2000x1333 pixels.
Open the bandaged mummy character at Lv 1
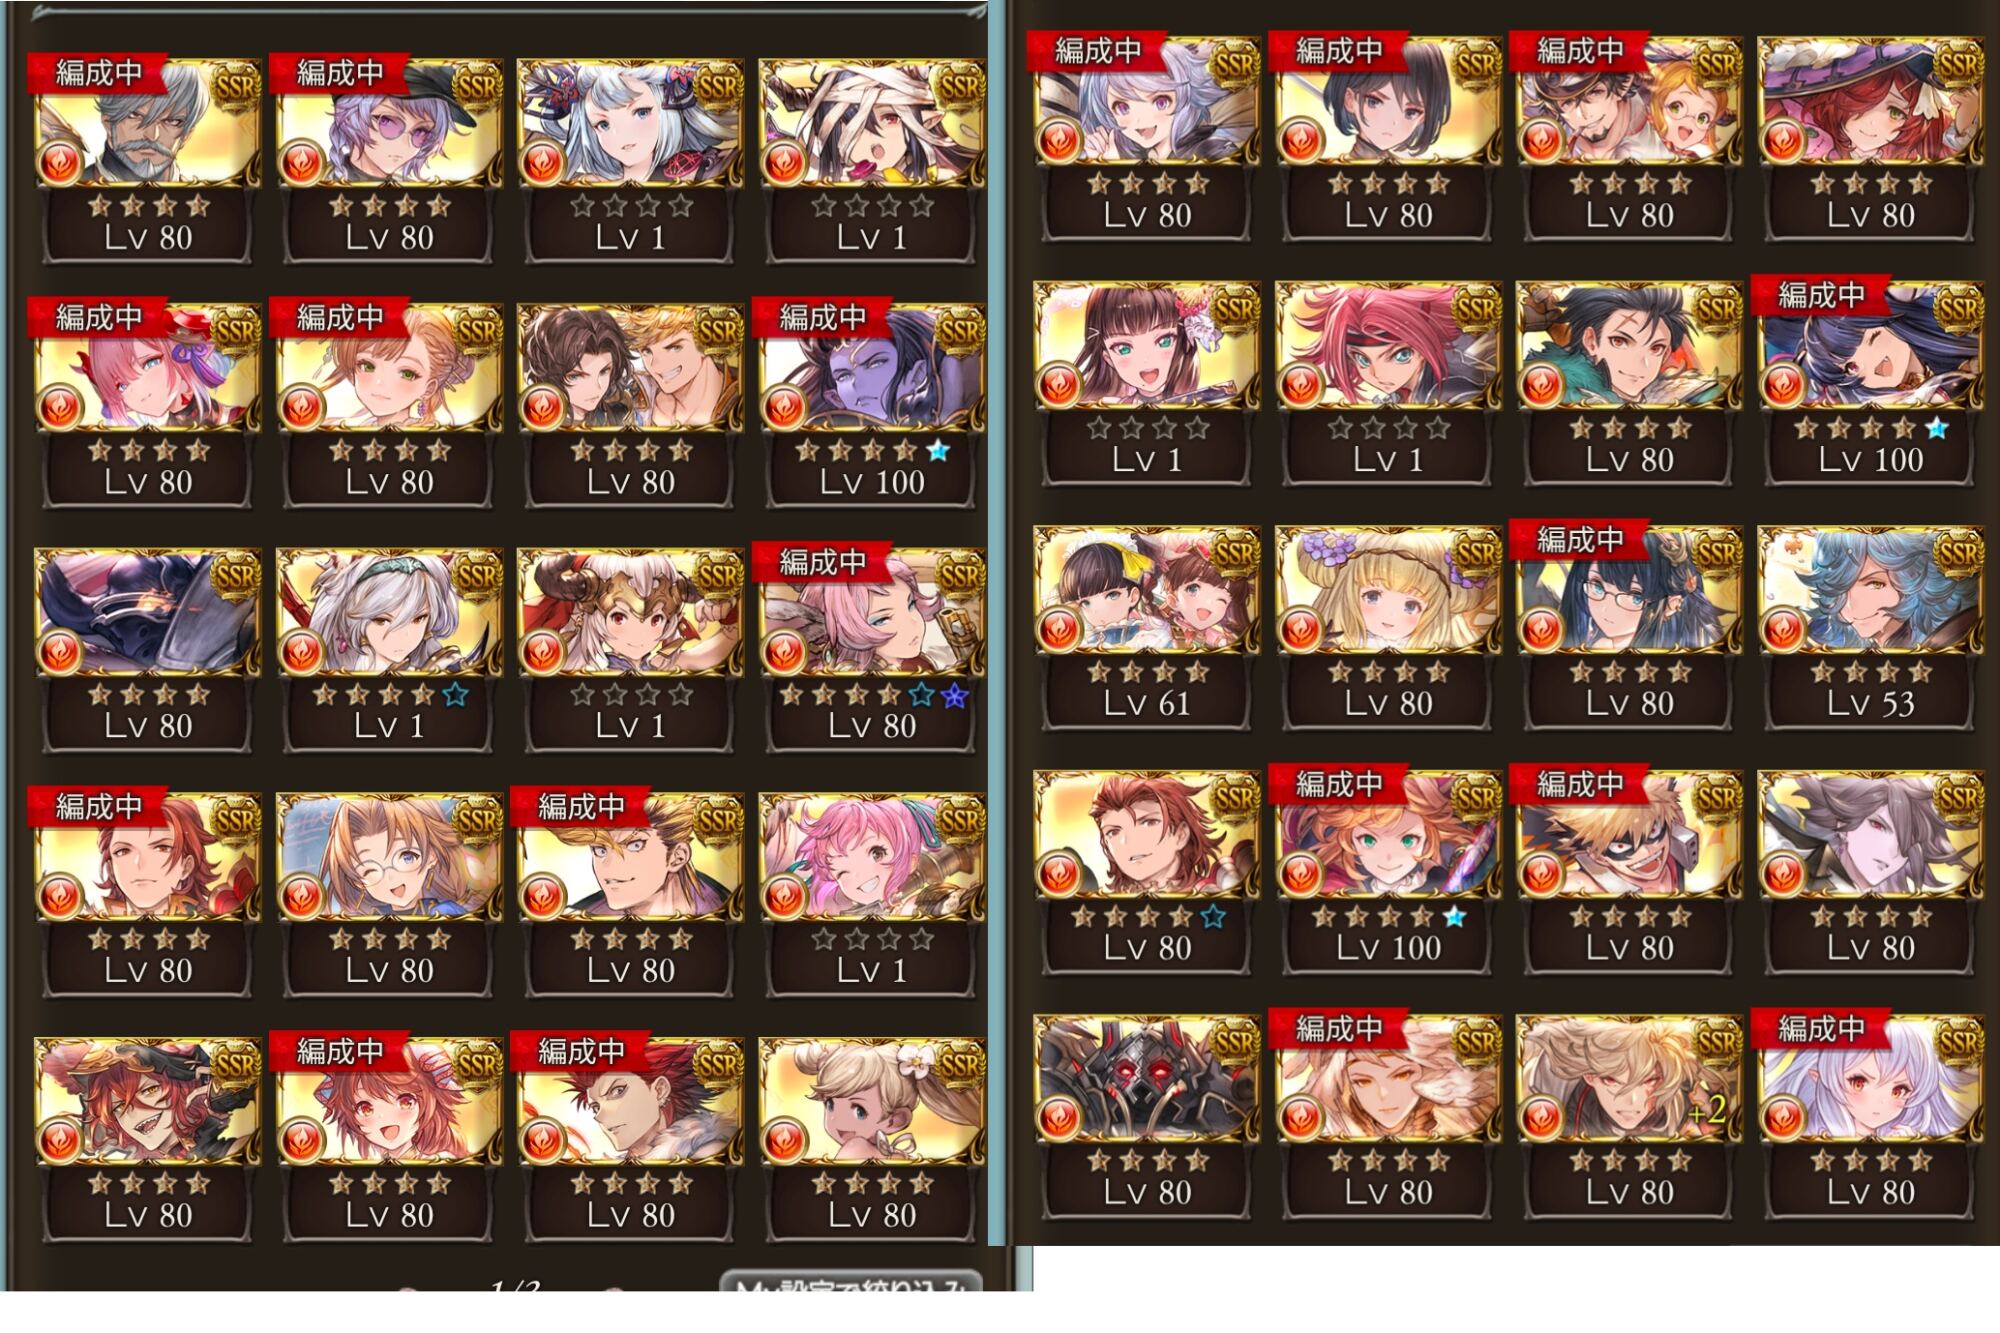(872, 160)
